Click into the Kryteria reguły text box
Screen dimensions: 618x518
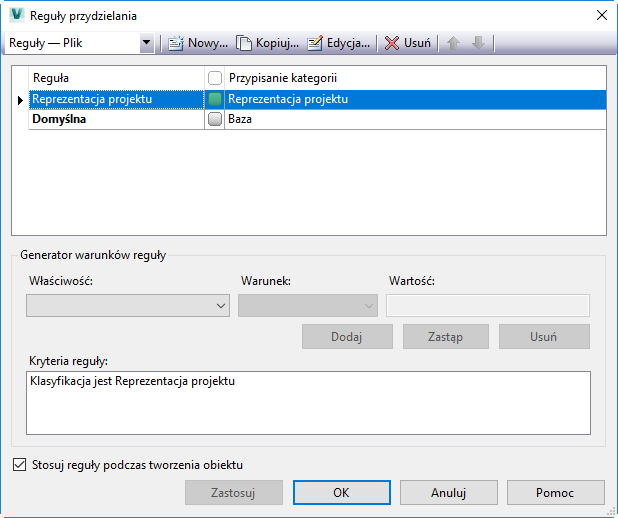pos(308,403)
